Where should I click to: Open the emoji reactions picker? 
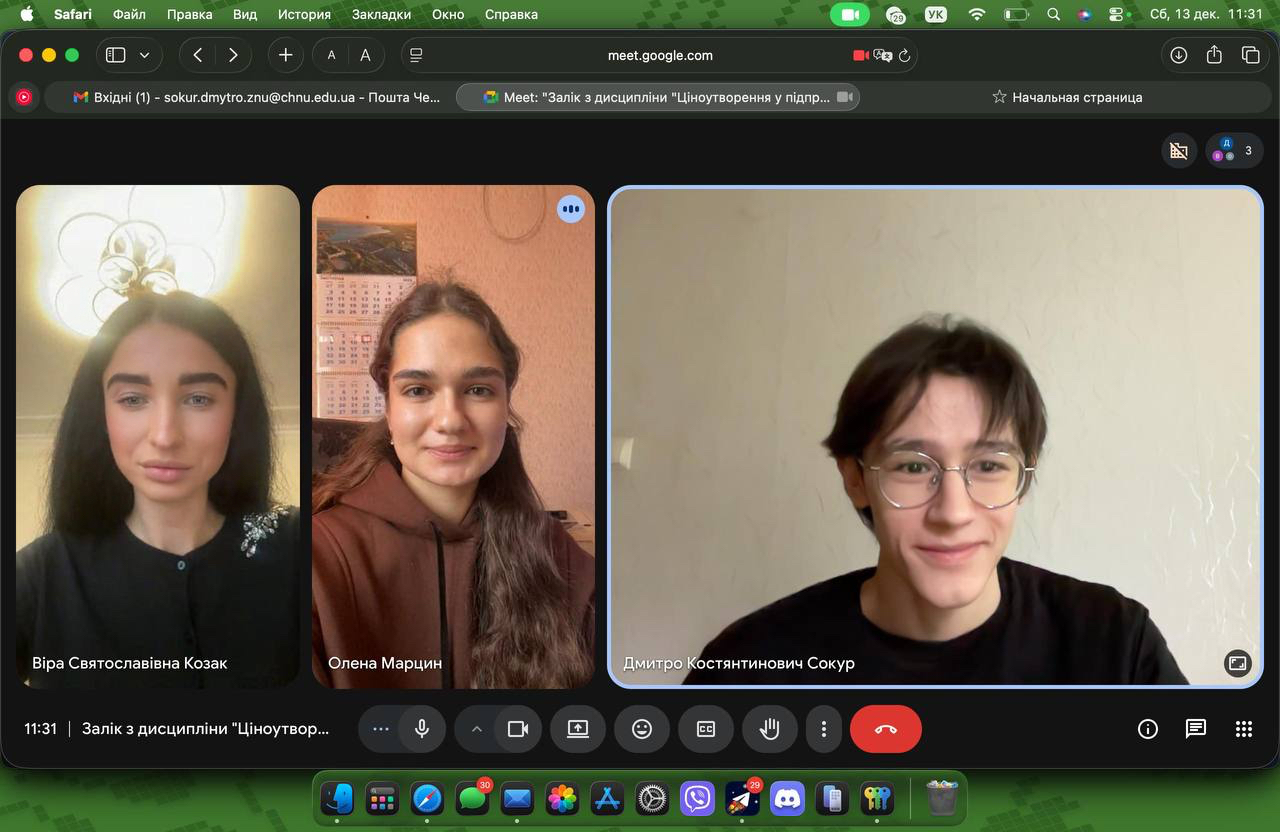(642, 729)
